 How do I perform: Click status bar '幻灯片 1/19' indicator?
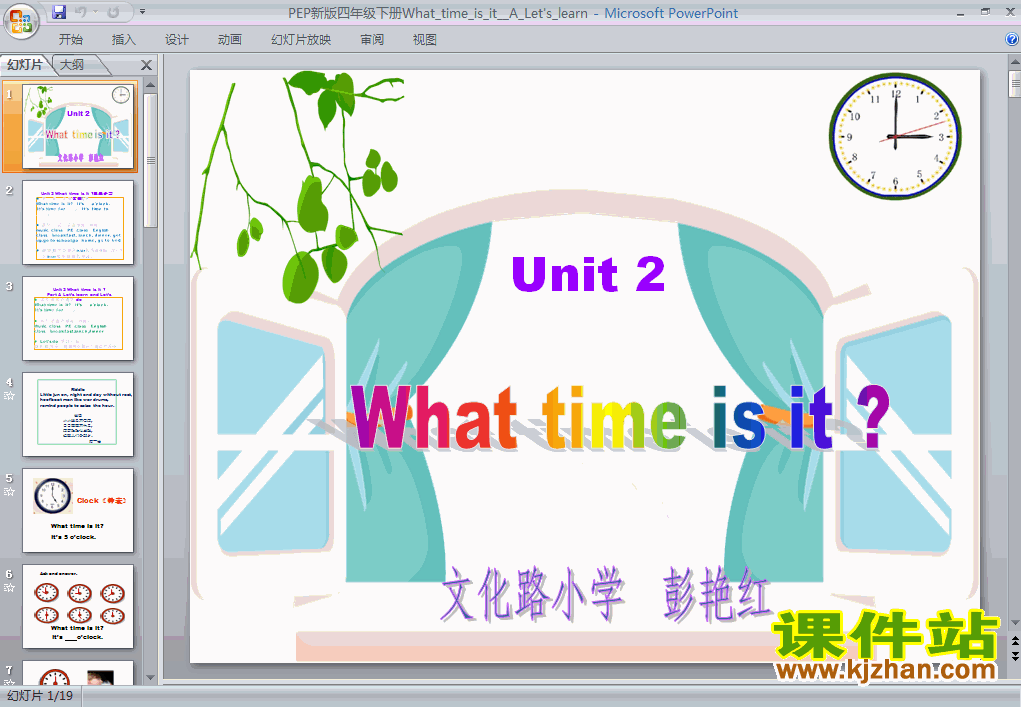40,696
